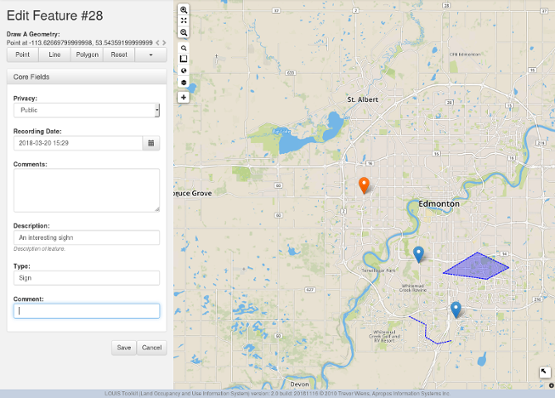Click the 'Edmonton' city label on map
555x398 pixels.
point(439,204)
